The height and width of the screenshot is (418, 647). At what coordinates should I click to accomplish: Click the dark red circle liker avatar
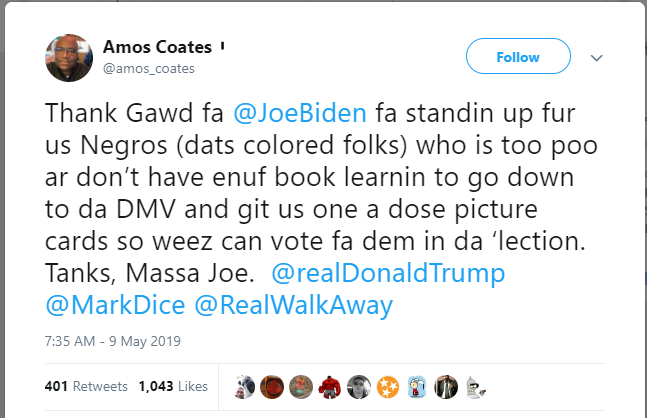point(272,386)
